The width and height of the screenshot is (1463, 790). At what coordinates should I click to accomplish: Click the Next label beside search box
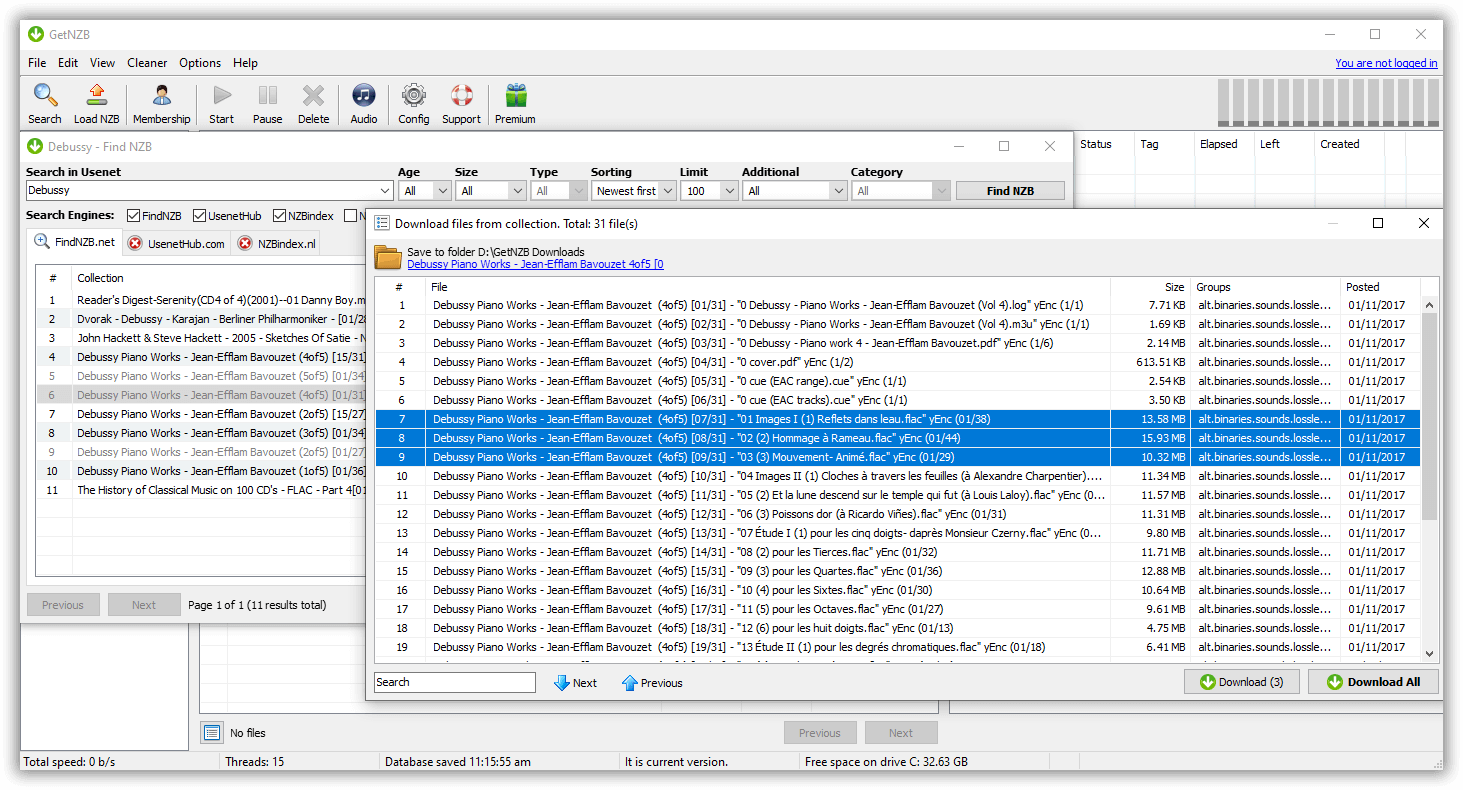click(x=585, y=683)
